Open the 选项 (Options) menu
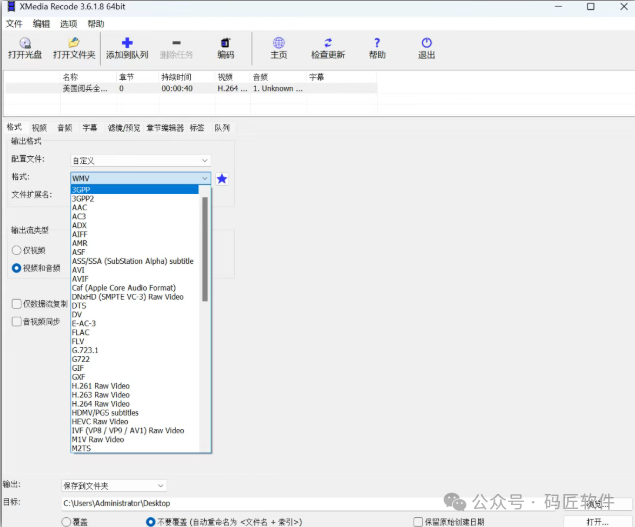Screen dimensions: 635x527 click(x=68, y=23)
